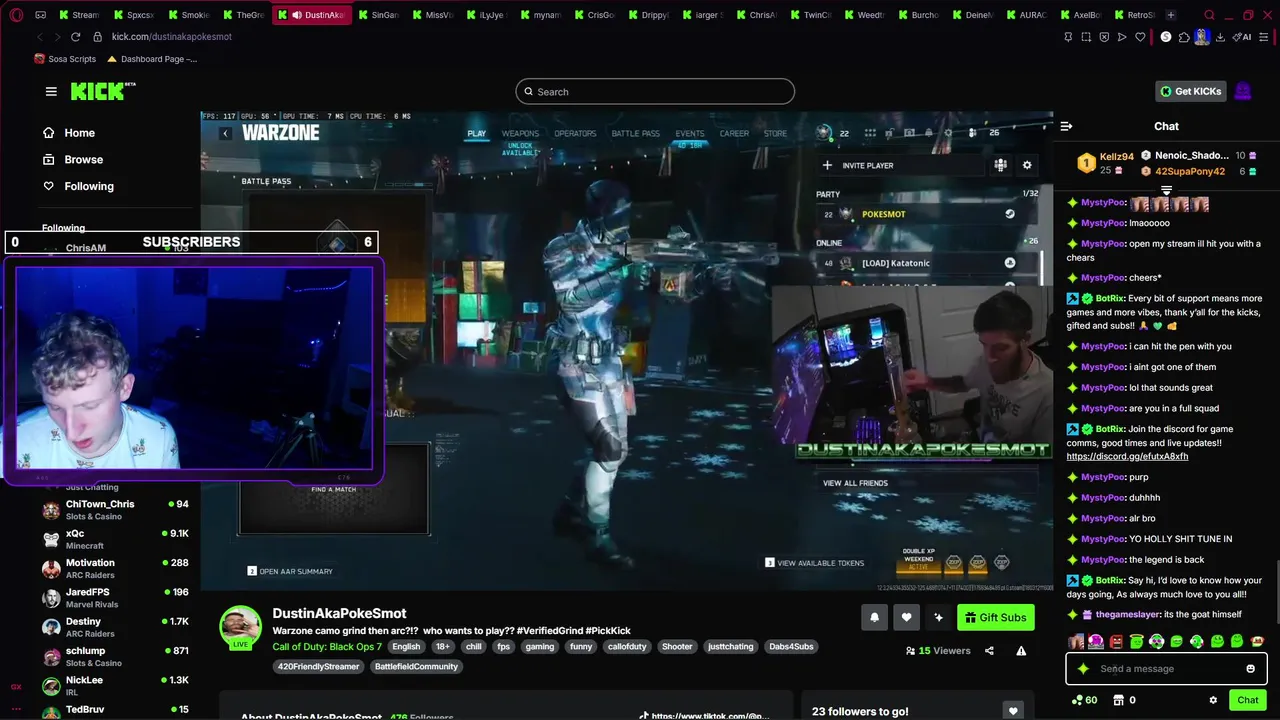Open ChiTown_Chris channel in sidebar
Screen dimensions: 1280x720
point(115,510)
